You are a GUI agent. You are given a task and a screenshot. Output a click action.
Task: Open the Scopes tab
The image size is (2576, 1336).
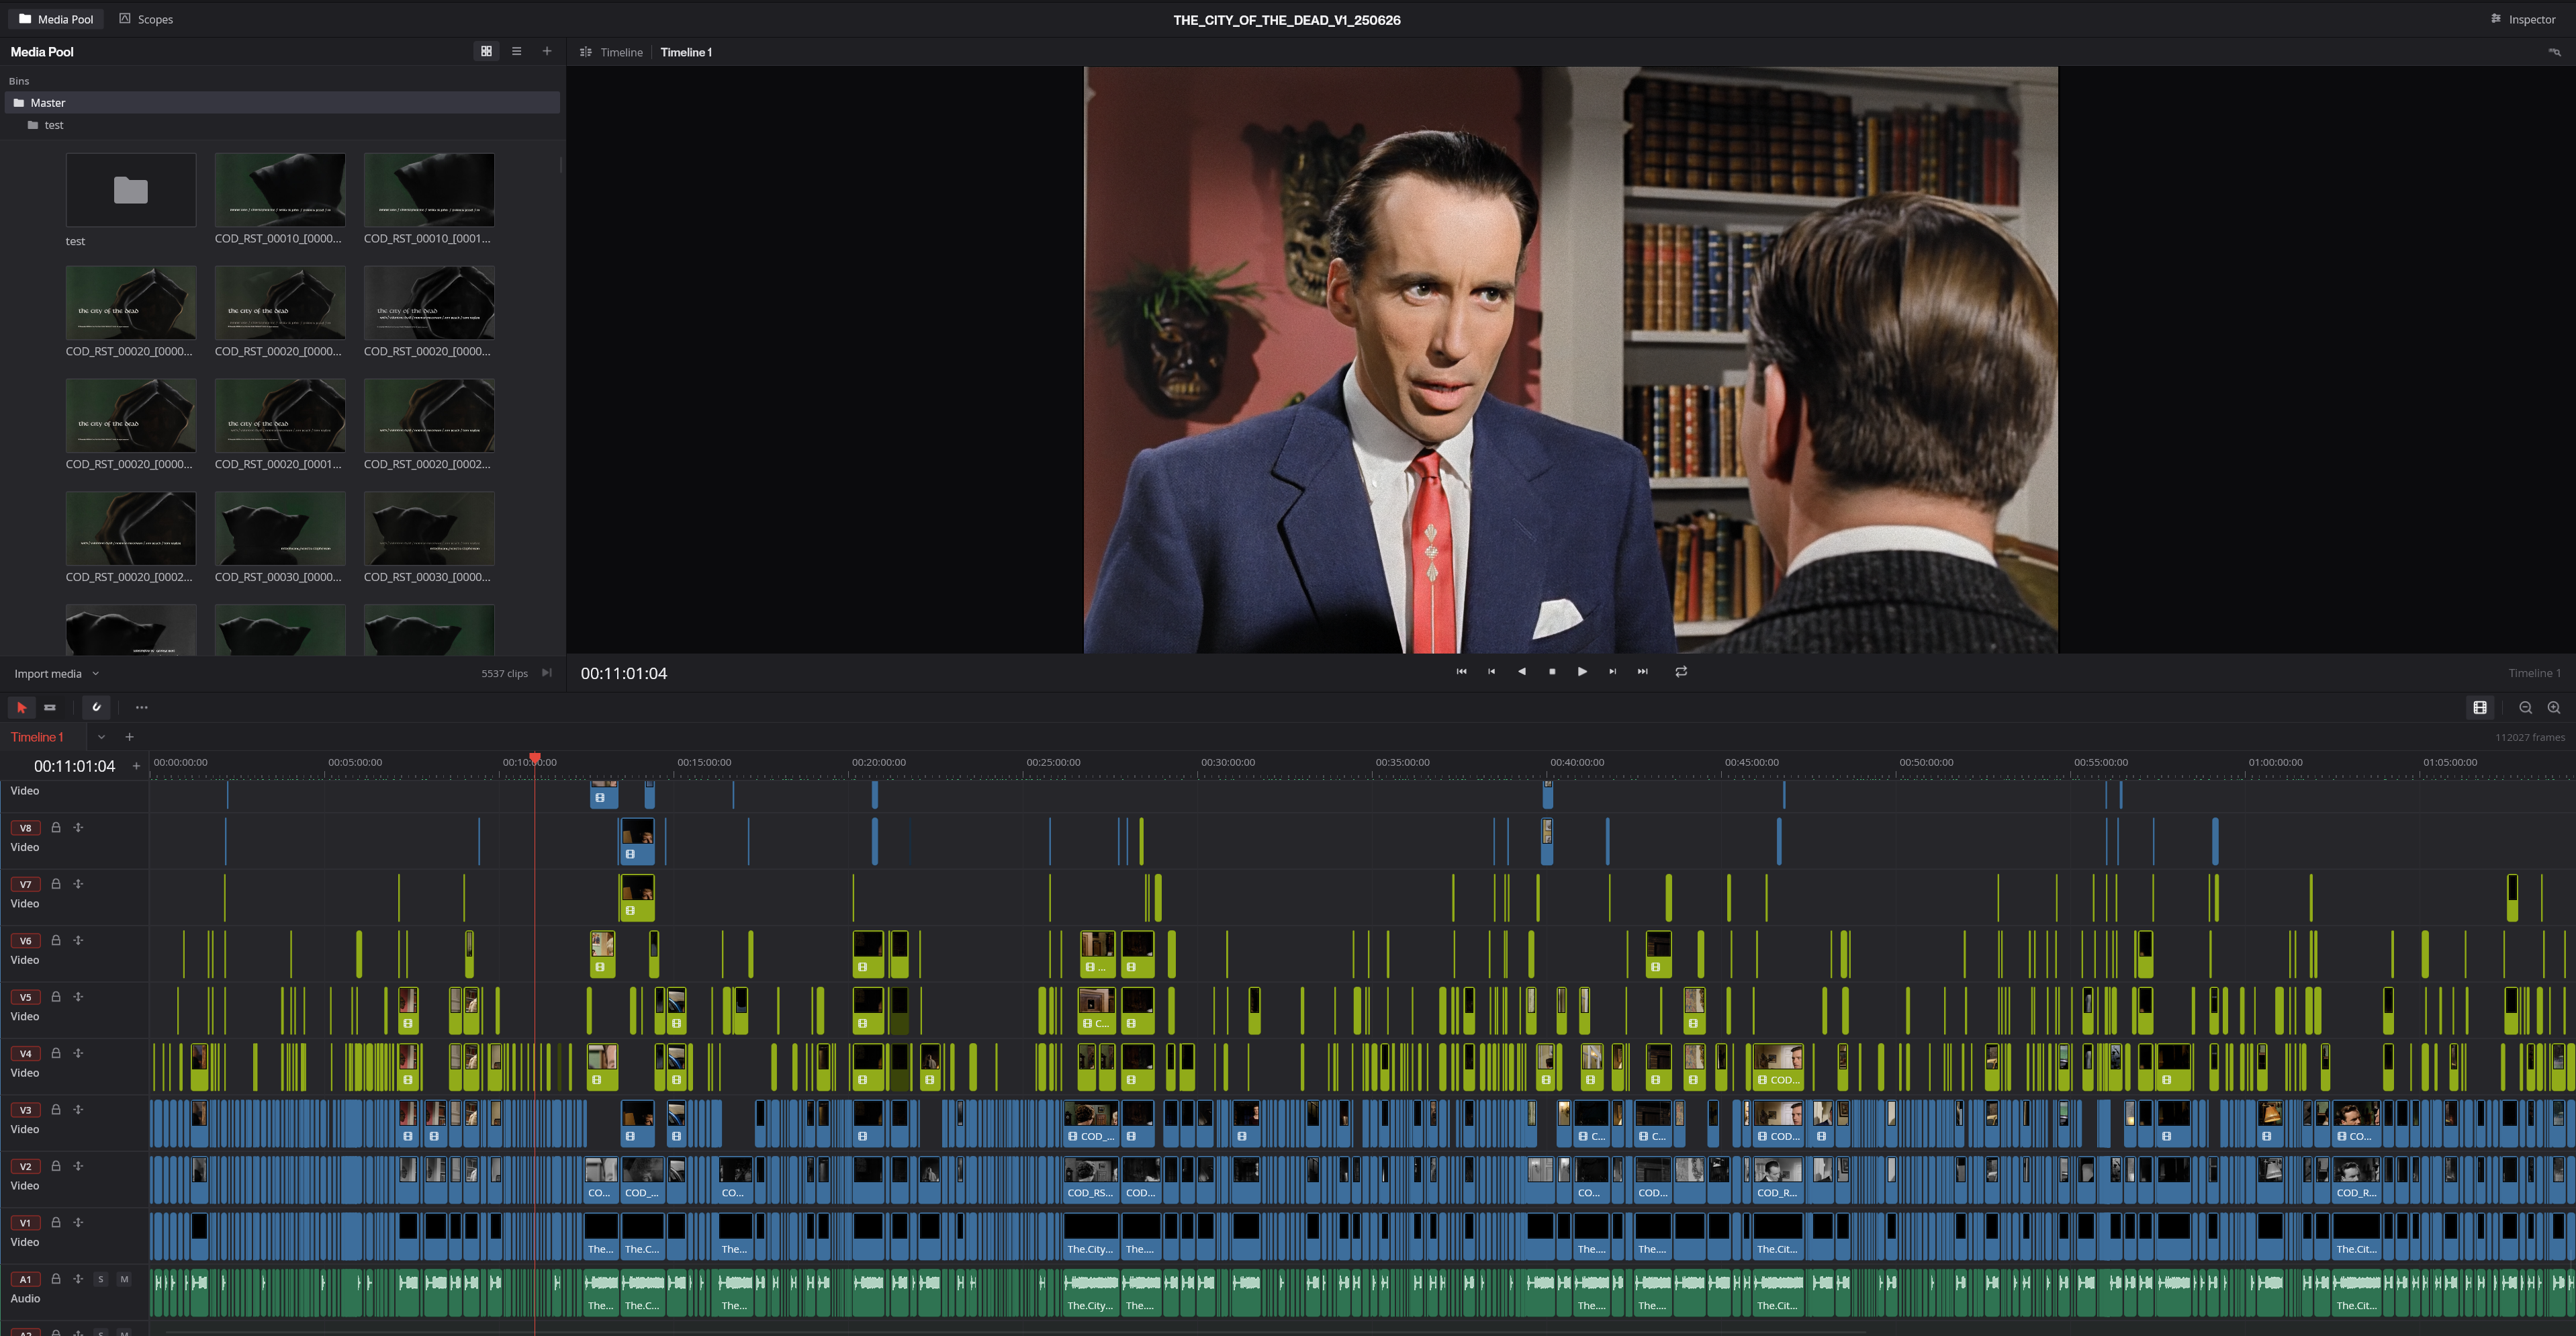pos(146,19)
